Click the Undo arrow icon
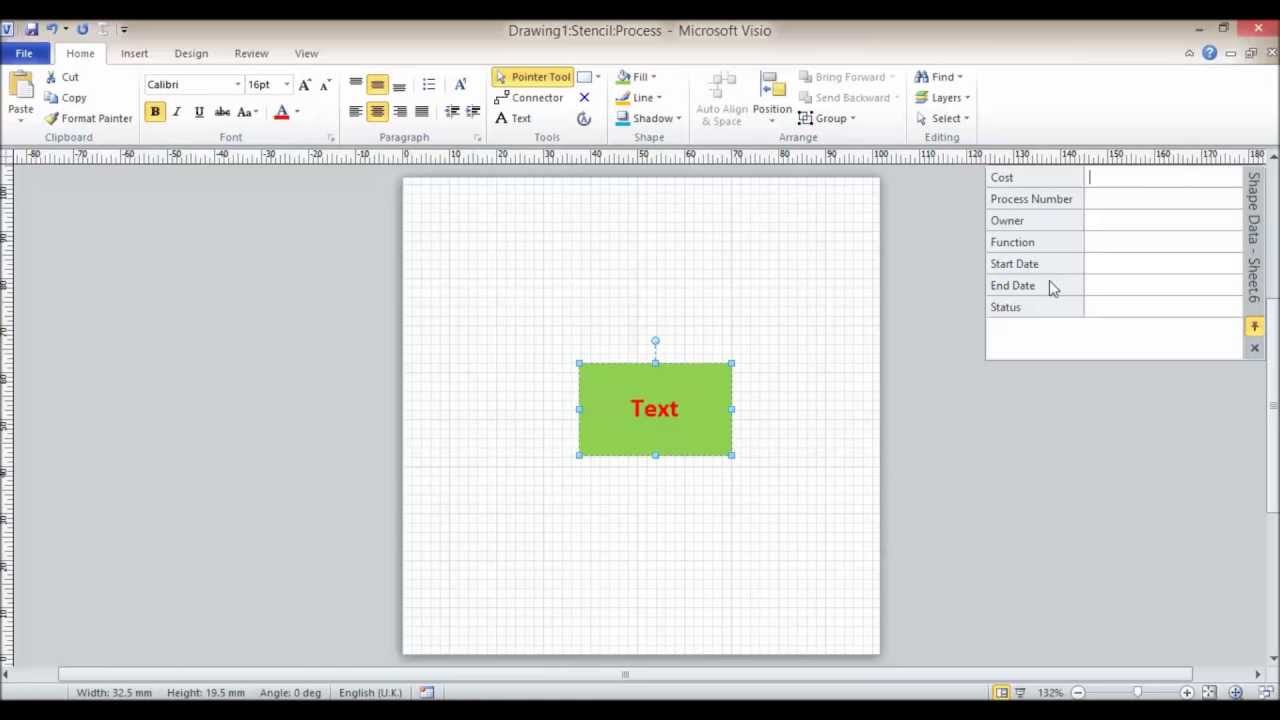 [52, 29]
